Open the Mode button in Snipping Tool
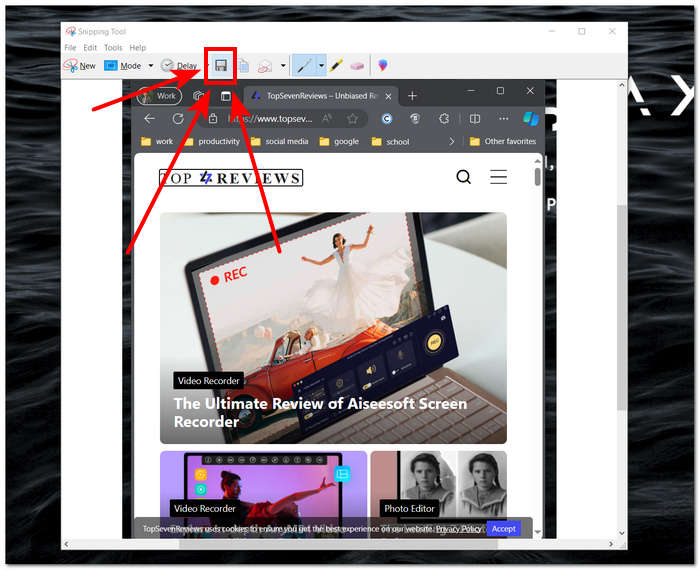 (x=123, y=66)
